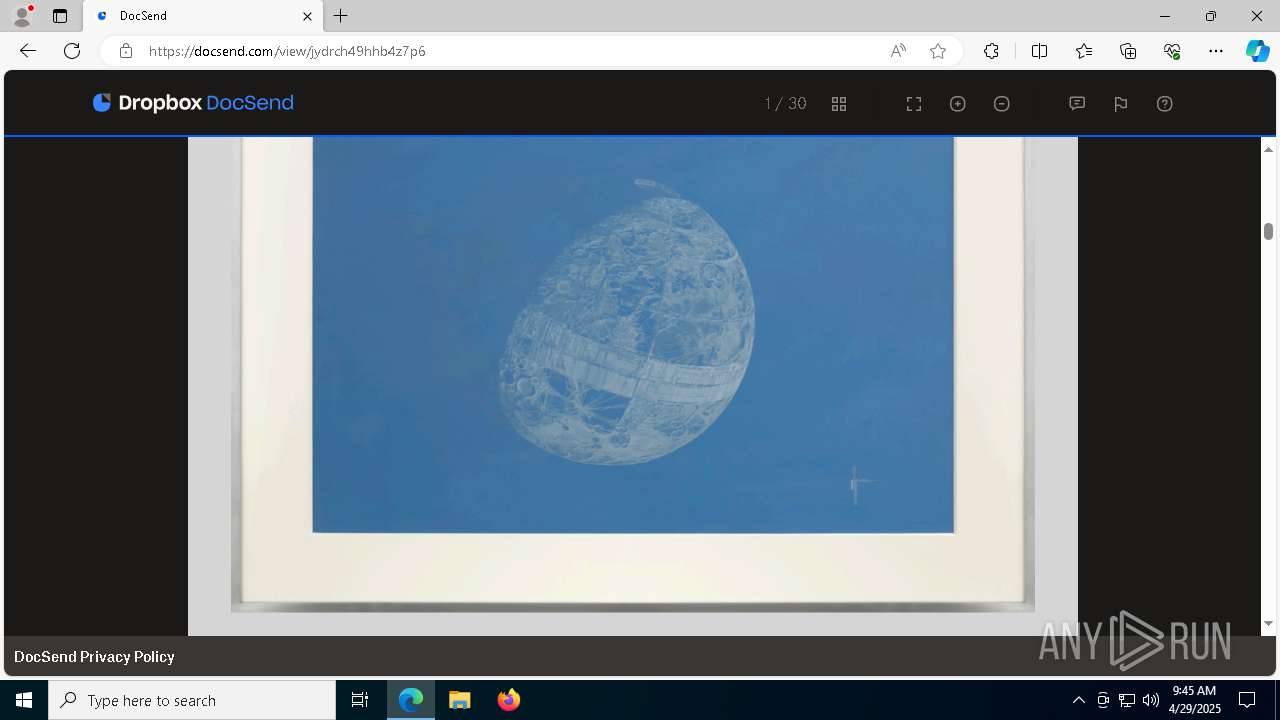The width and height of the screenshot is (1280, 720).
Task: Open the tab actions menu
Action: click(60, 16)
